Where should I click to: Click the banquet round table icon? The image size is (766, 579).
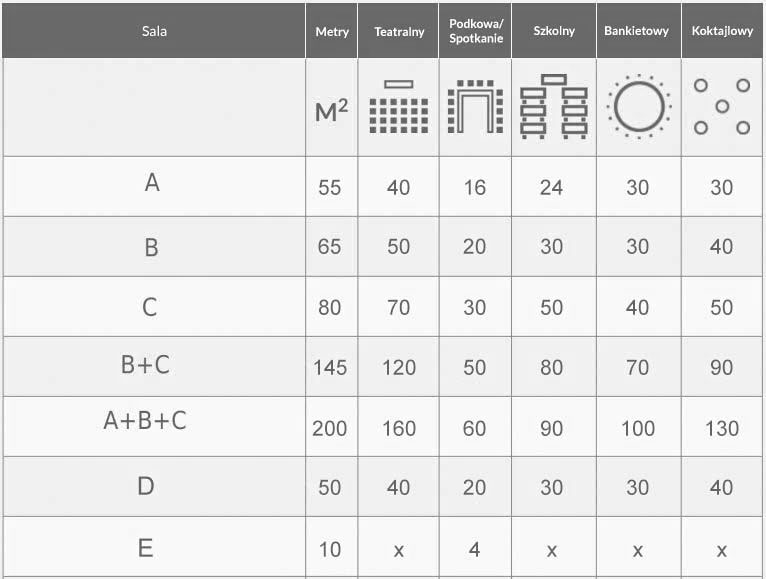(x=638, y=107)
